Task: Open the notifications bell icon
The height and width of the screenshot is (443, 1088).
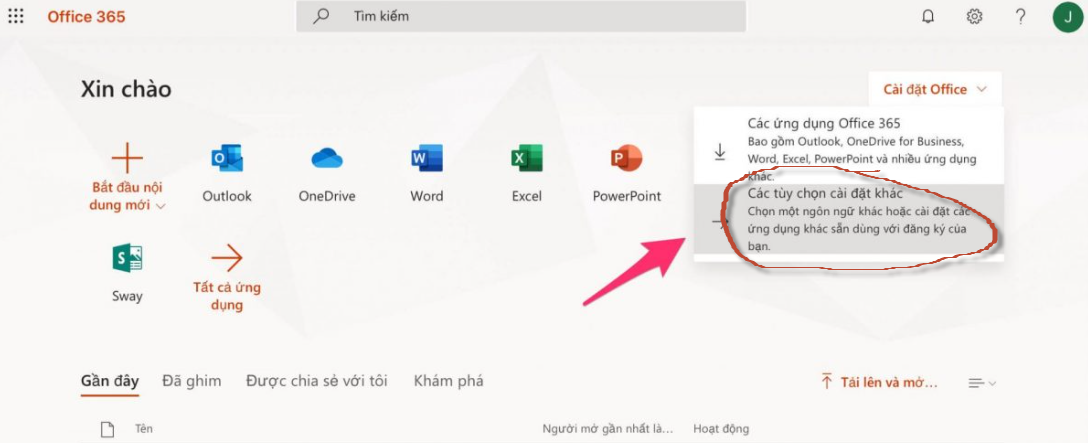Action: [928, 16]
